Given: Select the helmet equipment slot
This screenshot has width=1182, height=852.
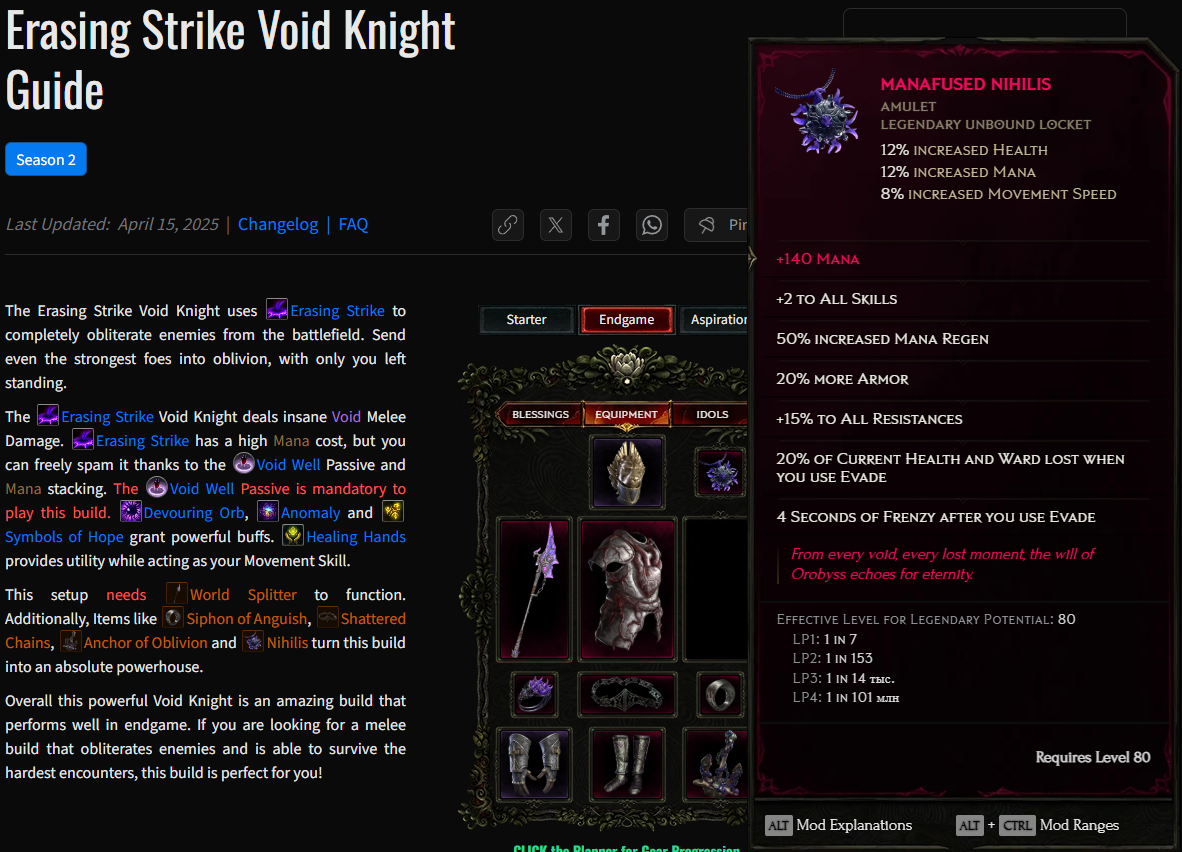Looking at the screenshot, I should coord(627,473).
